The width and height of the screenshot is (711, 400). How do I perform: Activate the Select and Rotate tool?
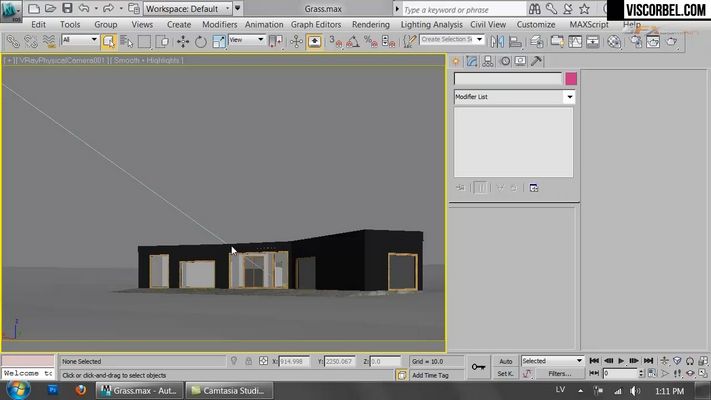200,41
